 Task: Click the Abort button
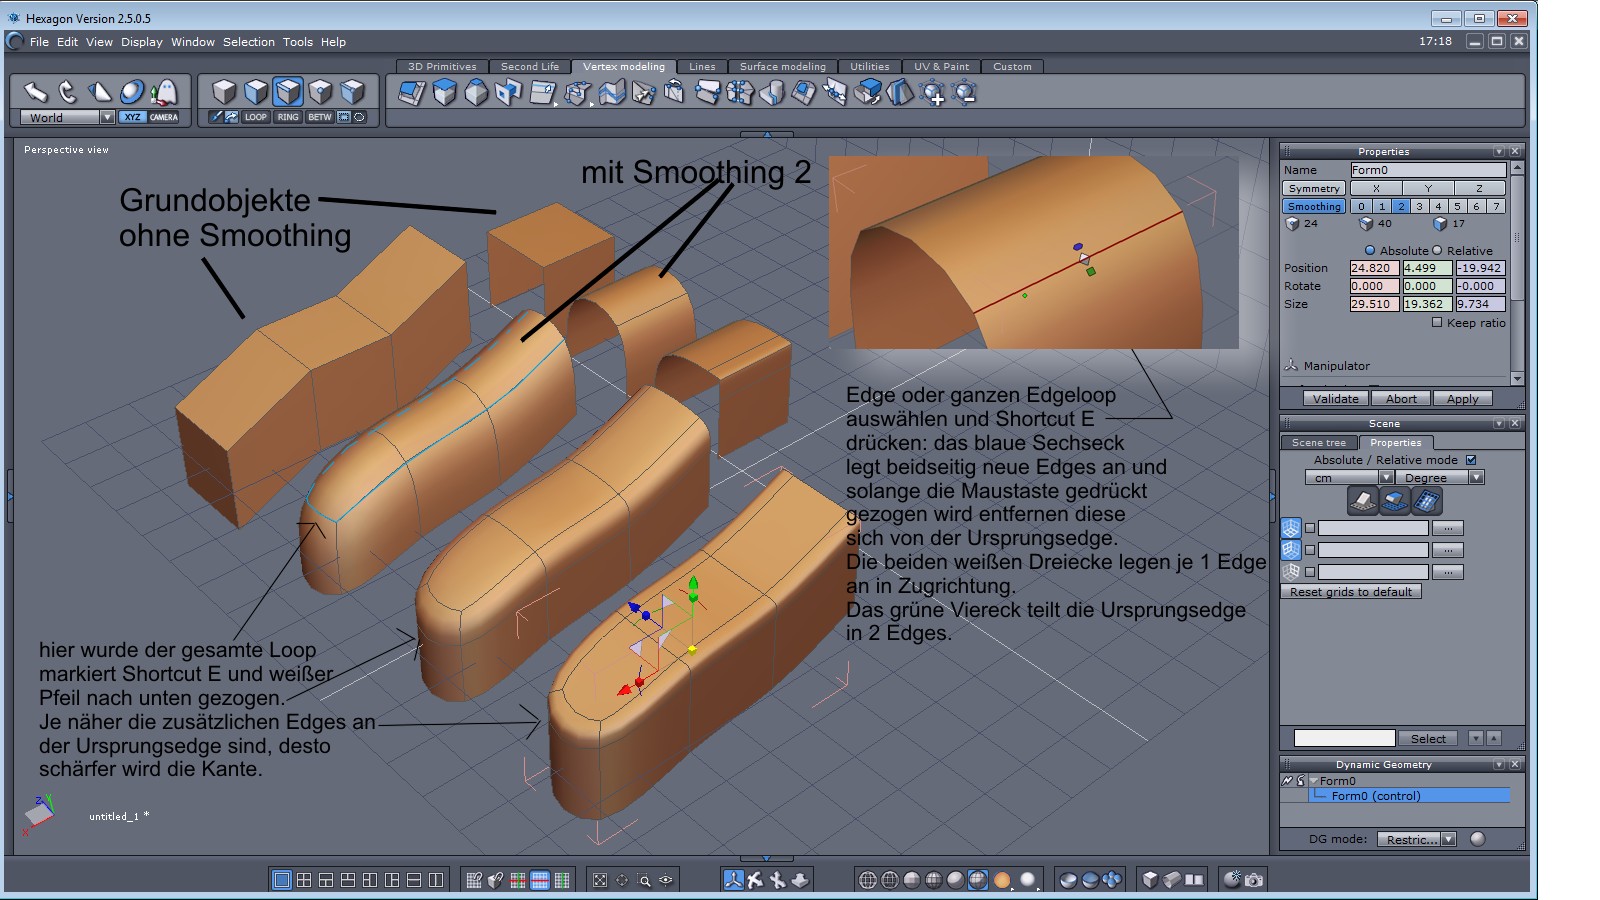click(x=1401, y=398)
